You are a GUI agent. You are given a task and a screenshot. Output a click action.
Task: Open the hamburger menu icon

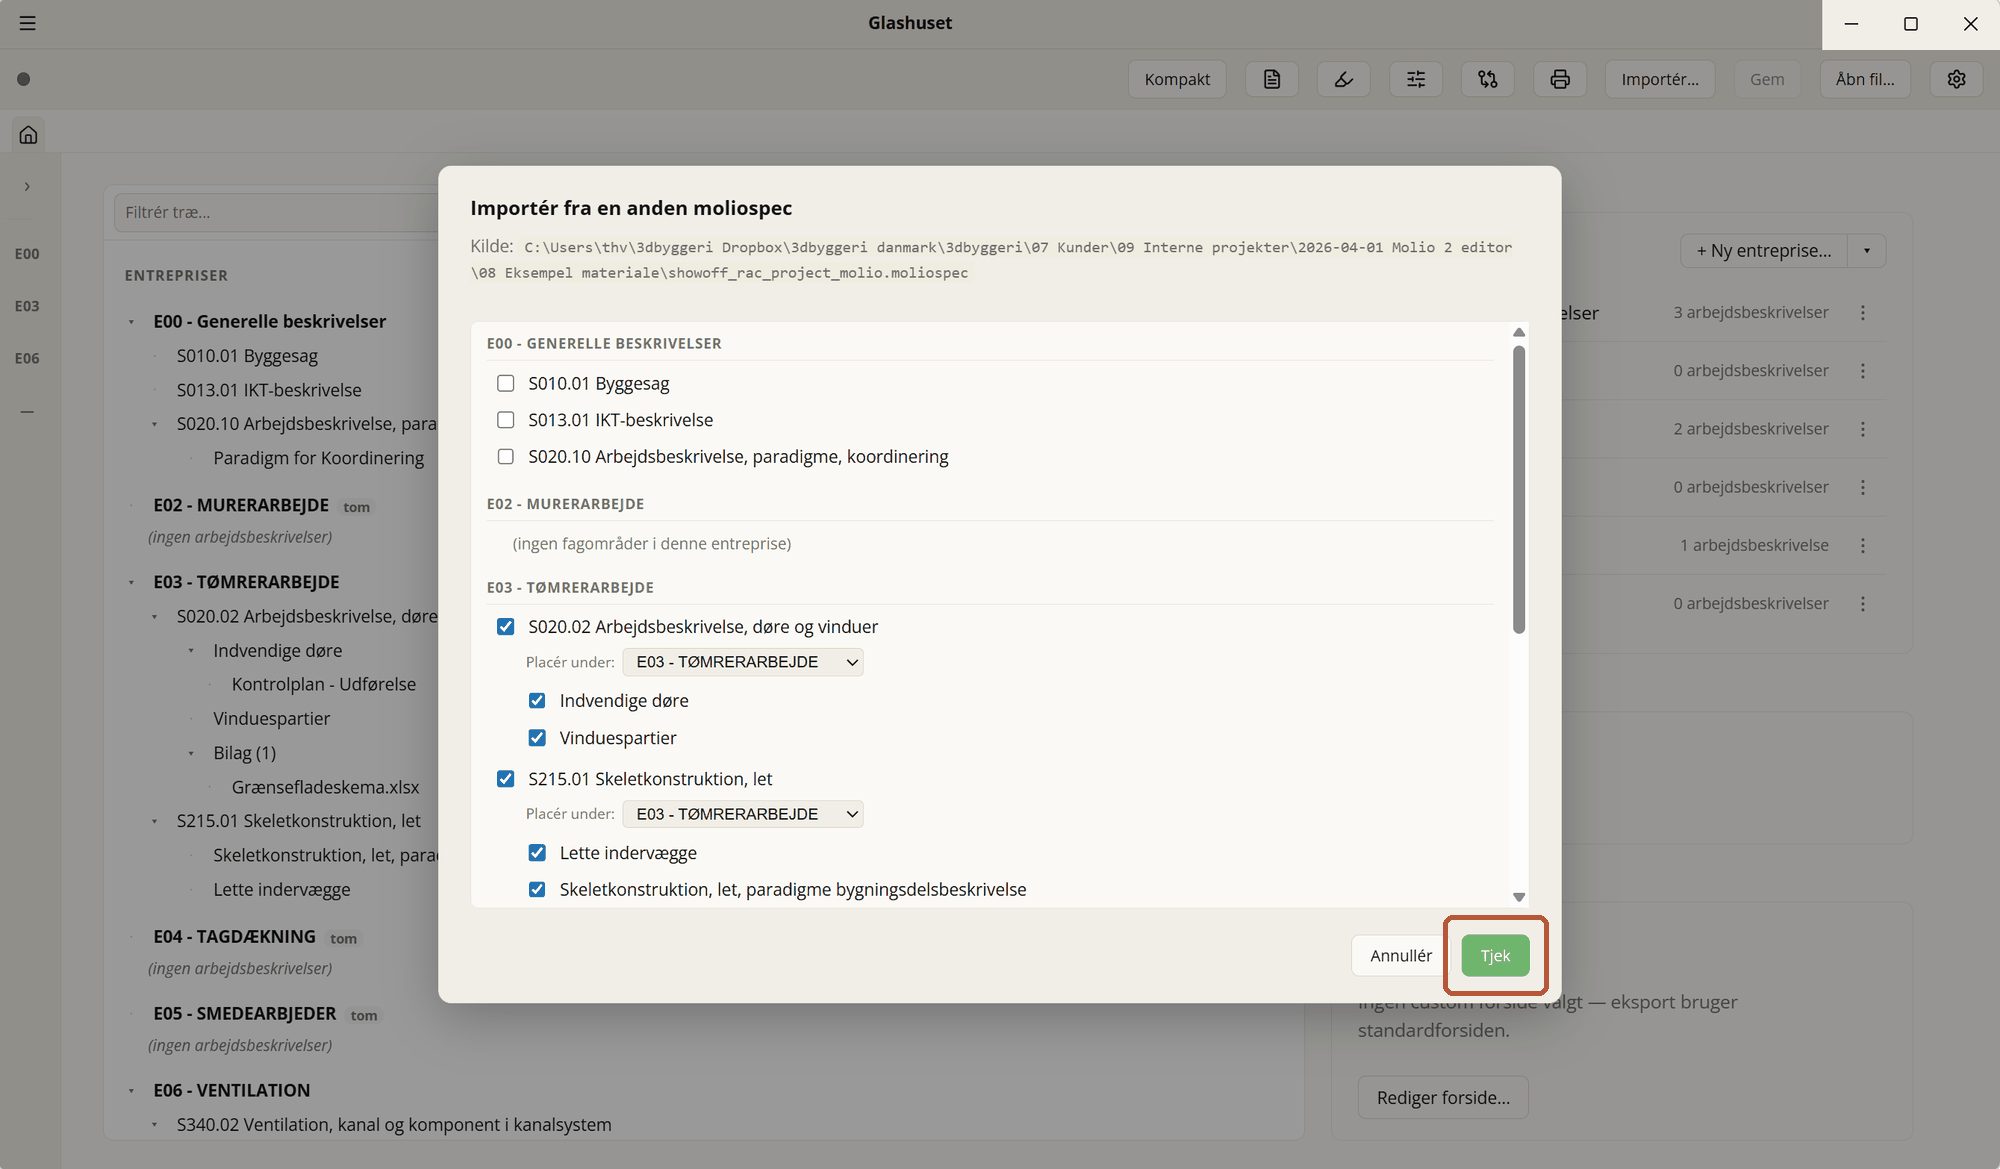[x=27, y=23]
